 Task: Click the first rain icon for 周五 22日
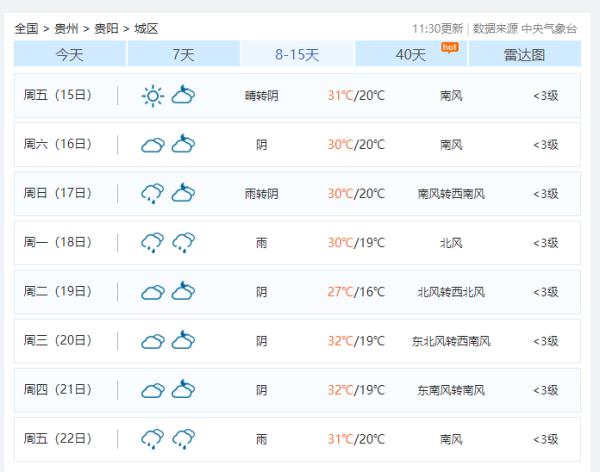[153, 439]
